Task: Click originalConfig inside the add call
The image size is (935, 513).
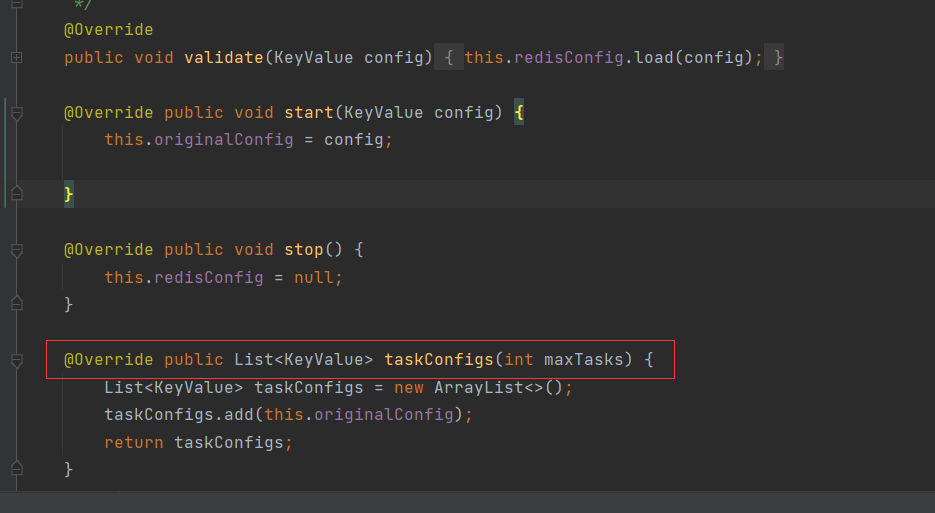Action: [384, 415]
